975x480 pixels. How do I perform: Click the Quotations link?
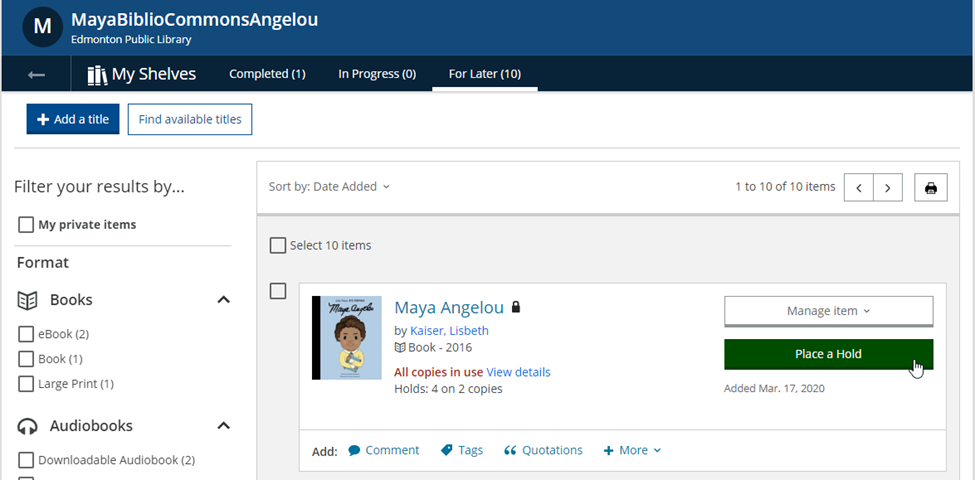click(552, 450)
